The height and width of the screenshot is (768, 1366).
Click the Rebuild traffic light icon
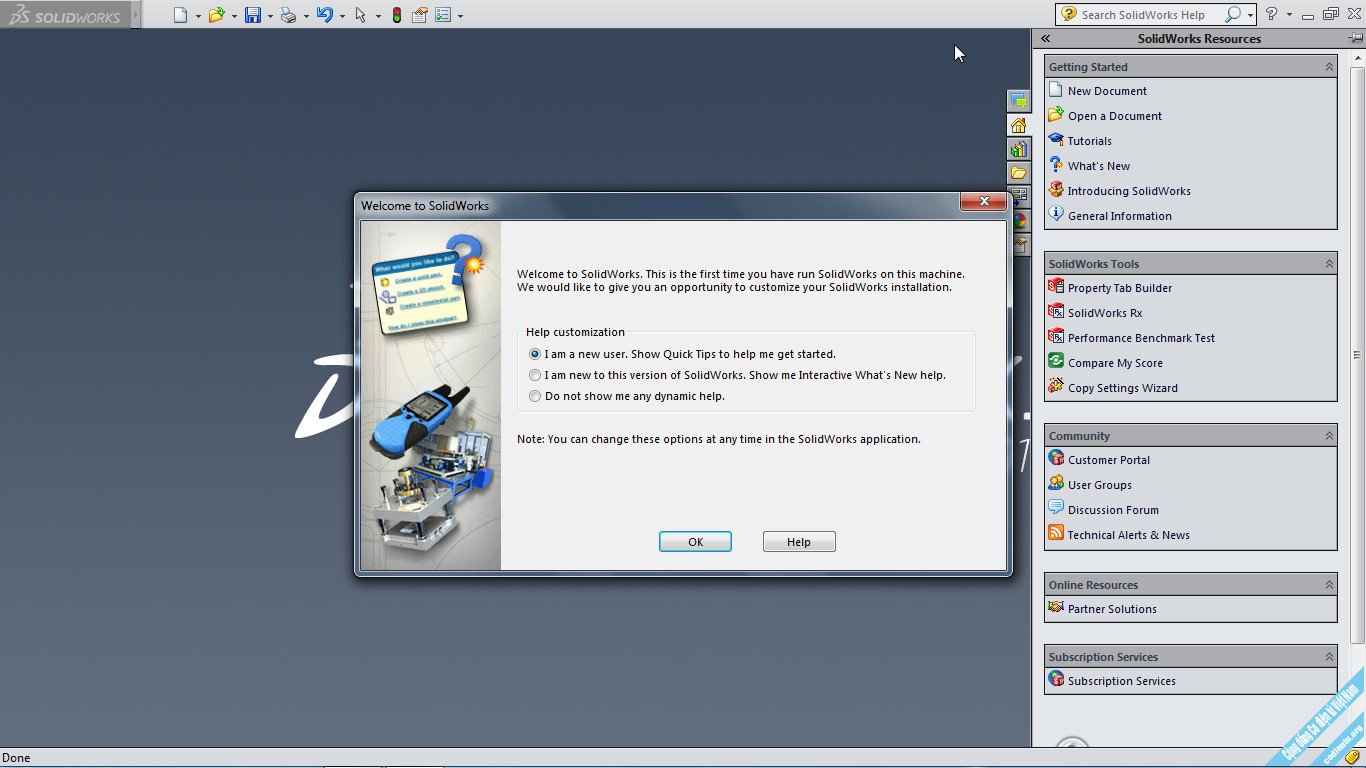(397, 15)
